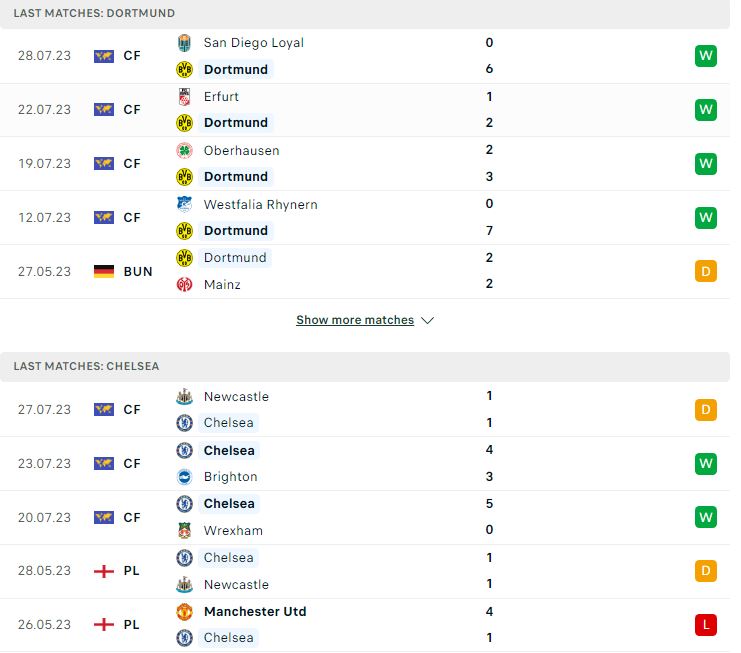Click the San Diego Loyal team crest
Viewport: 741px width, 653px height.
(184, 43)
